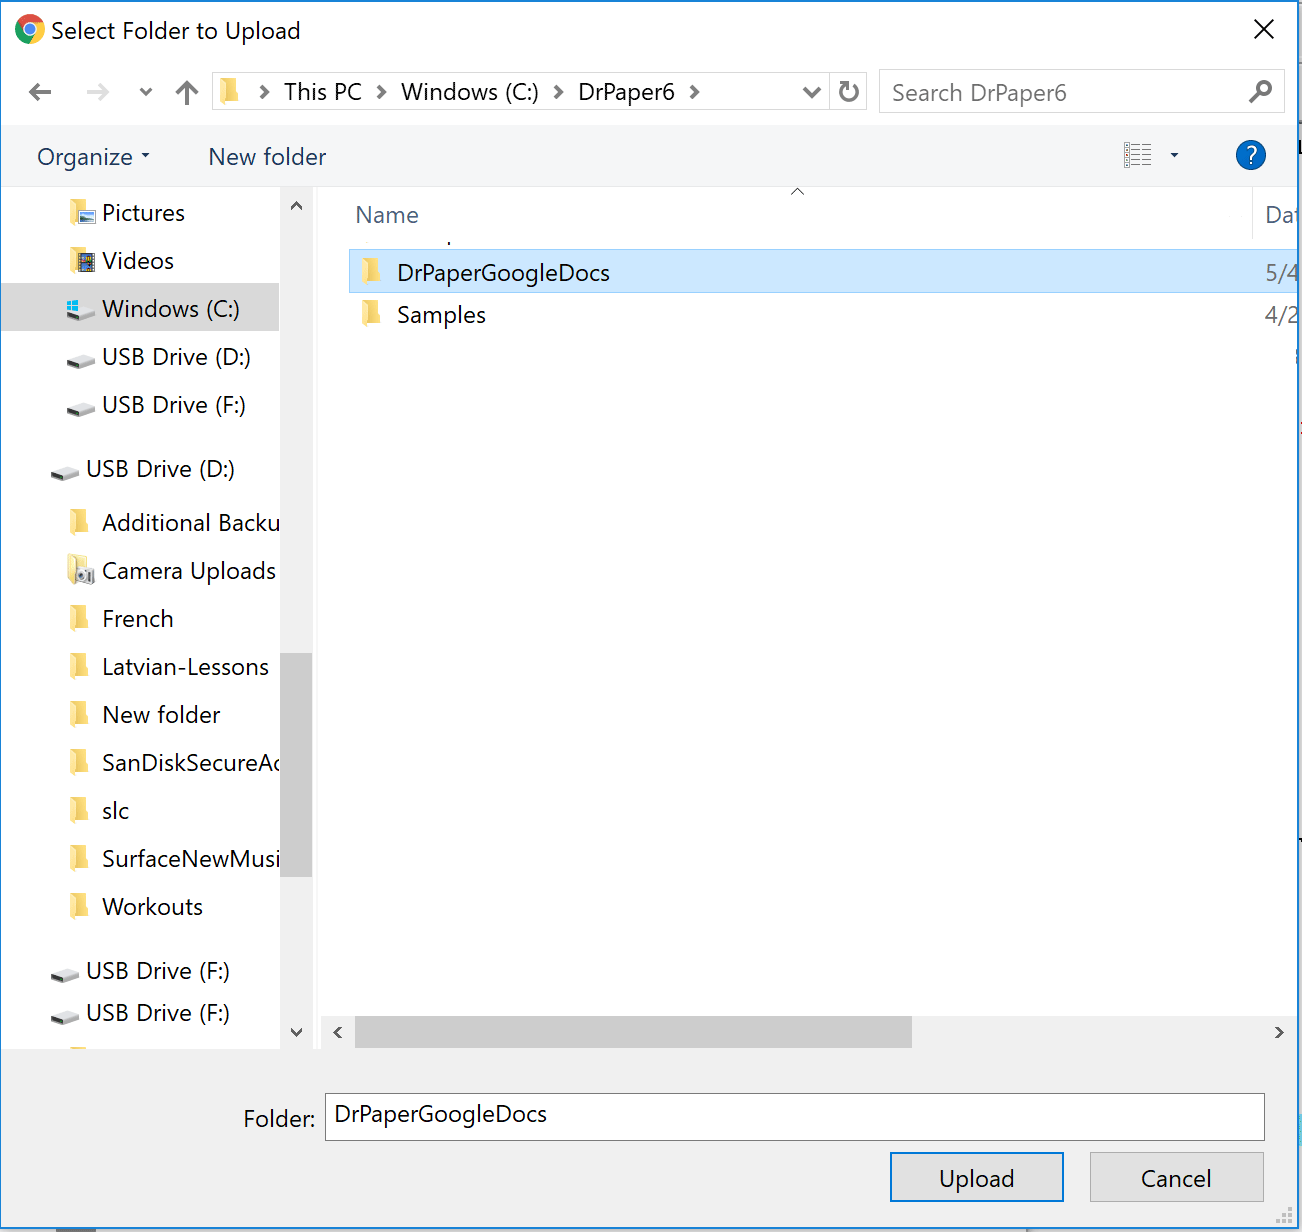Select the Samples folder
Image resolution: width=1302 pixels, height=1232 pixels.
pyautogui.click(x=441, y=315)
